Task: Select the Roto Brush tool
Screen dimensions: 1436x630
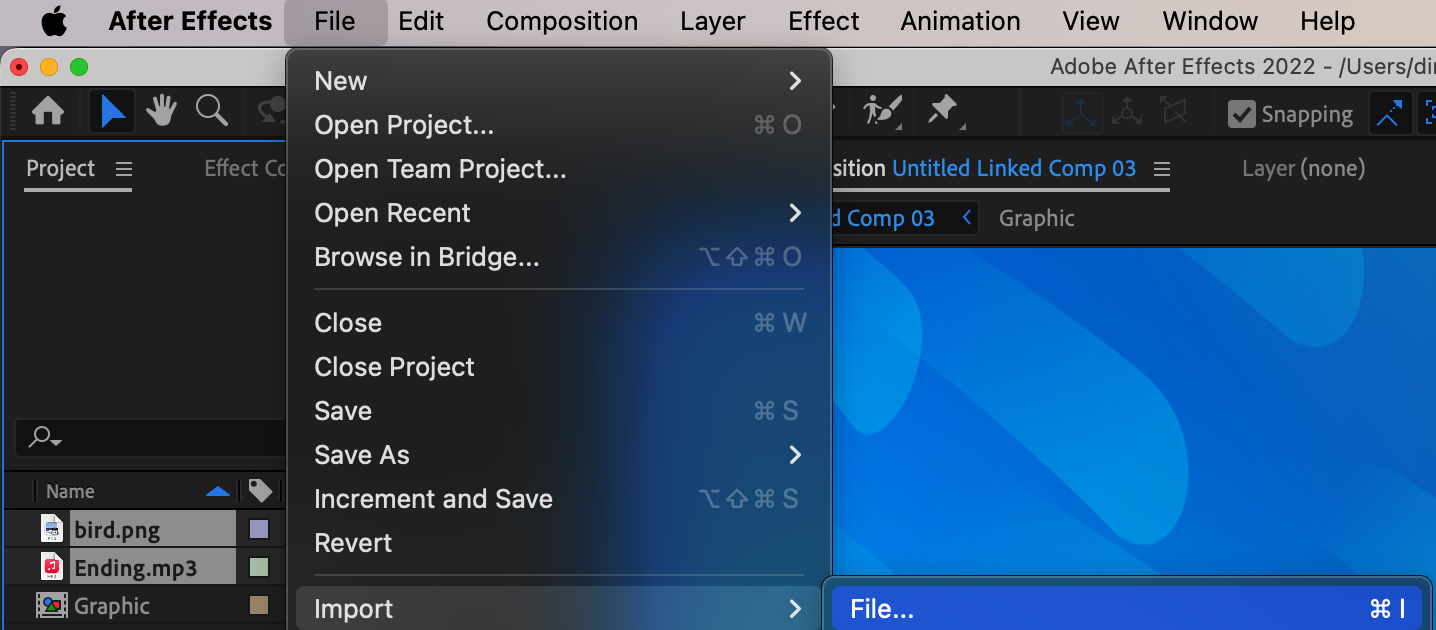Action: 883,111
